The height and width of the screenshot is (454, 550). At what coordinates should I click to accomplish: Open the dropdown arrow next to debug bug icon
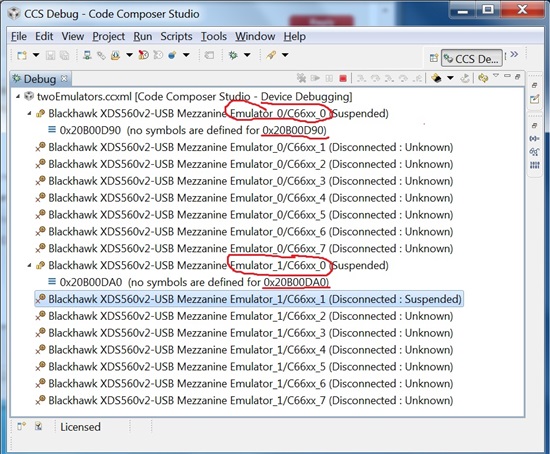coord(247,55)
